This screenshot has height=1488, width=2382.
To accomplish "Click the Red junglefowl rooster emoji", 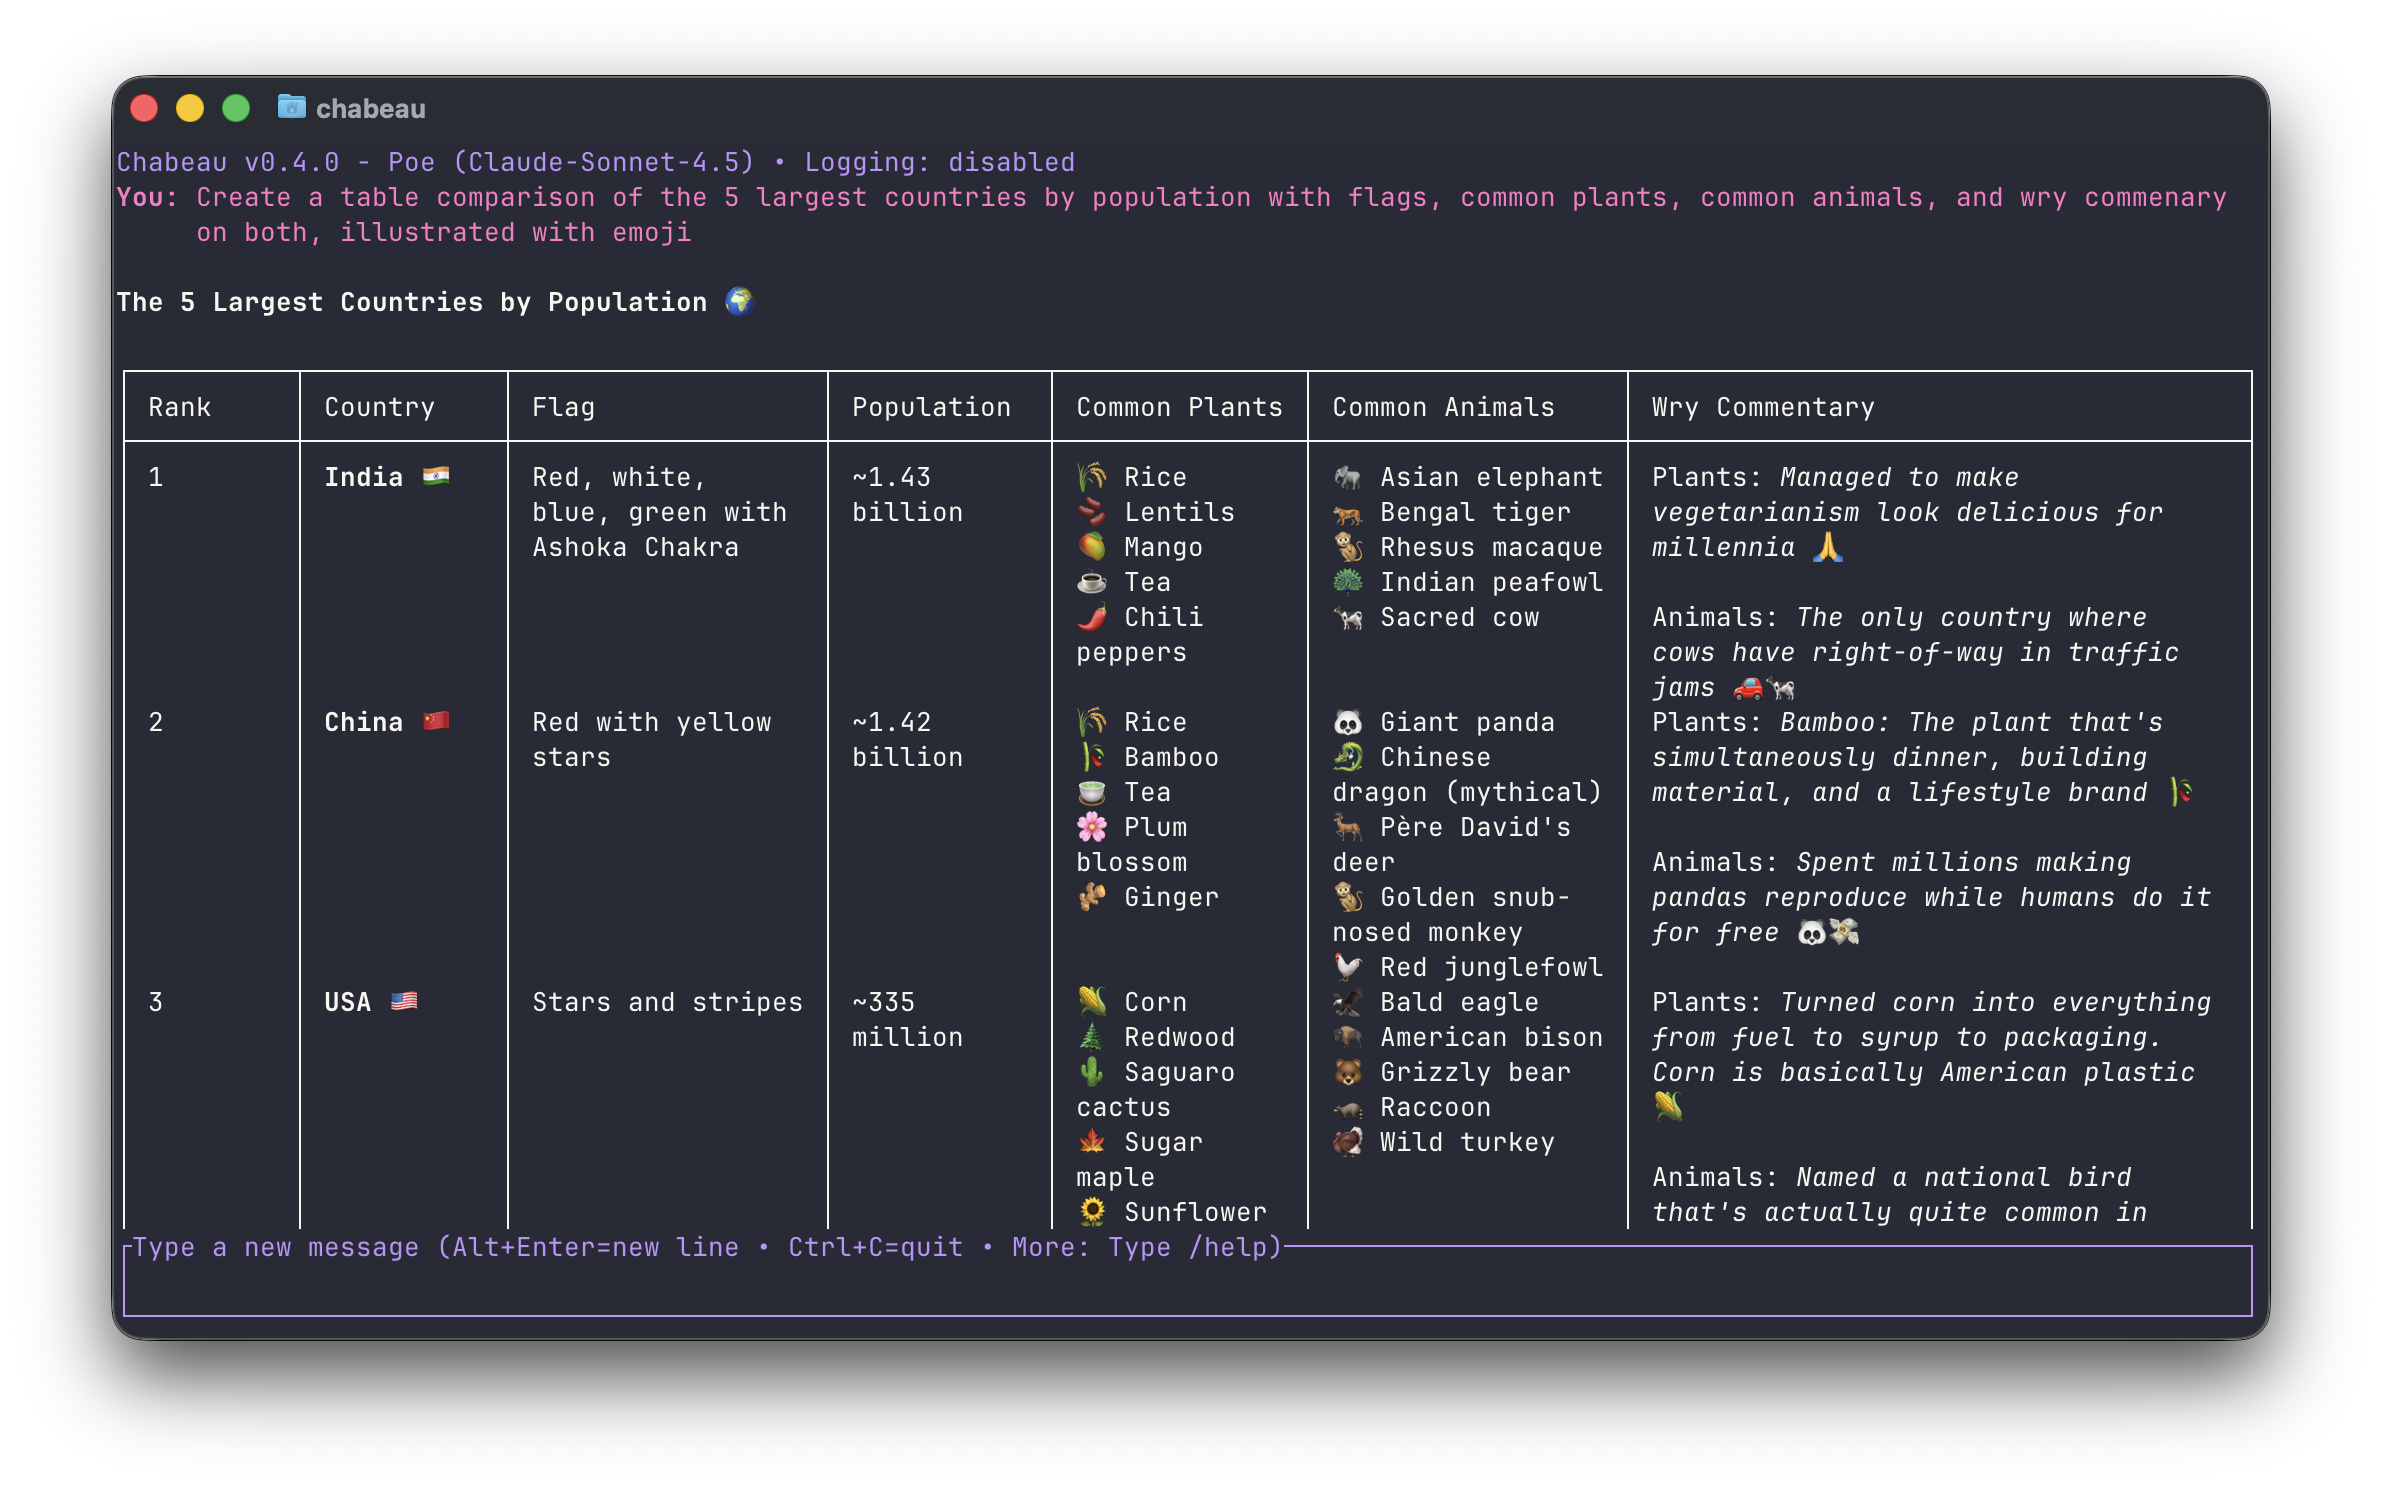I will pyautogui.click(x=1348, y=967).
